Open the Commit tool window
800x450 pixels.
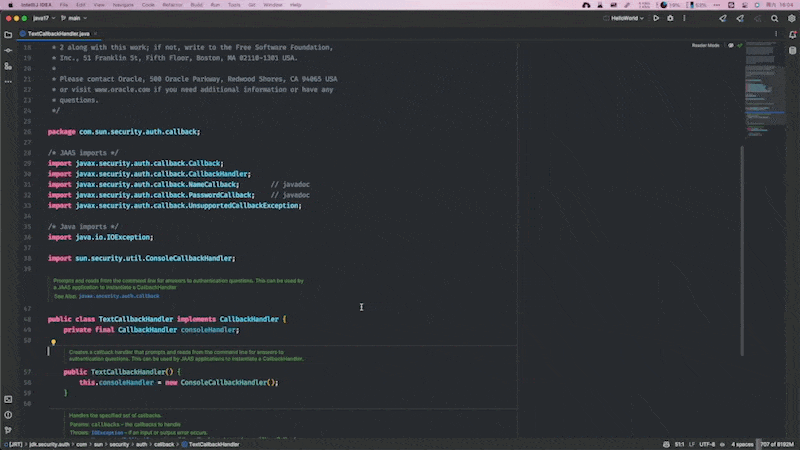click(x=8, y=49)
